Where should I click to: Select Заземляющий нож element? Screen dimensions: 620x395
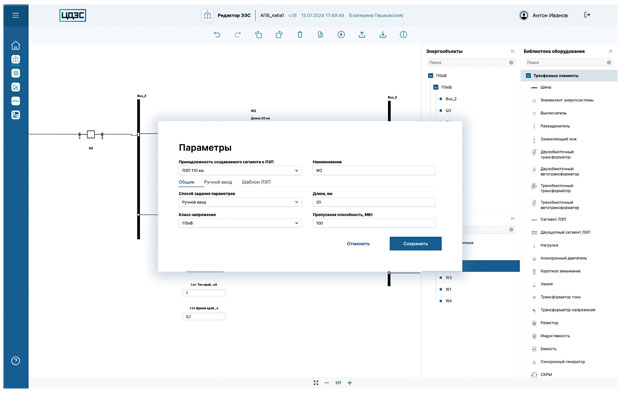(x=558, y=139)
